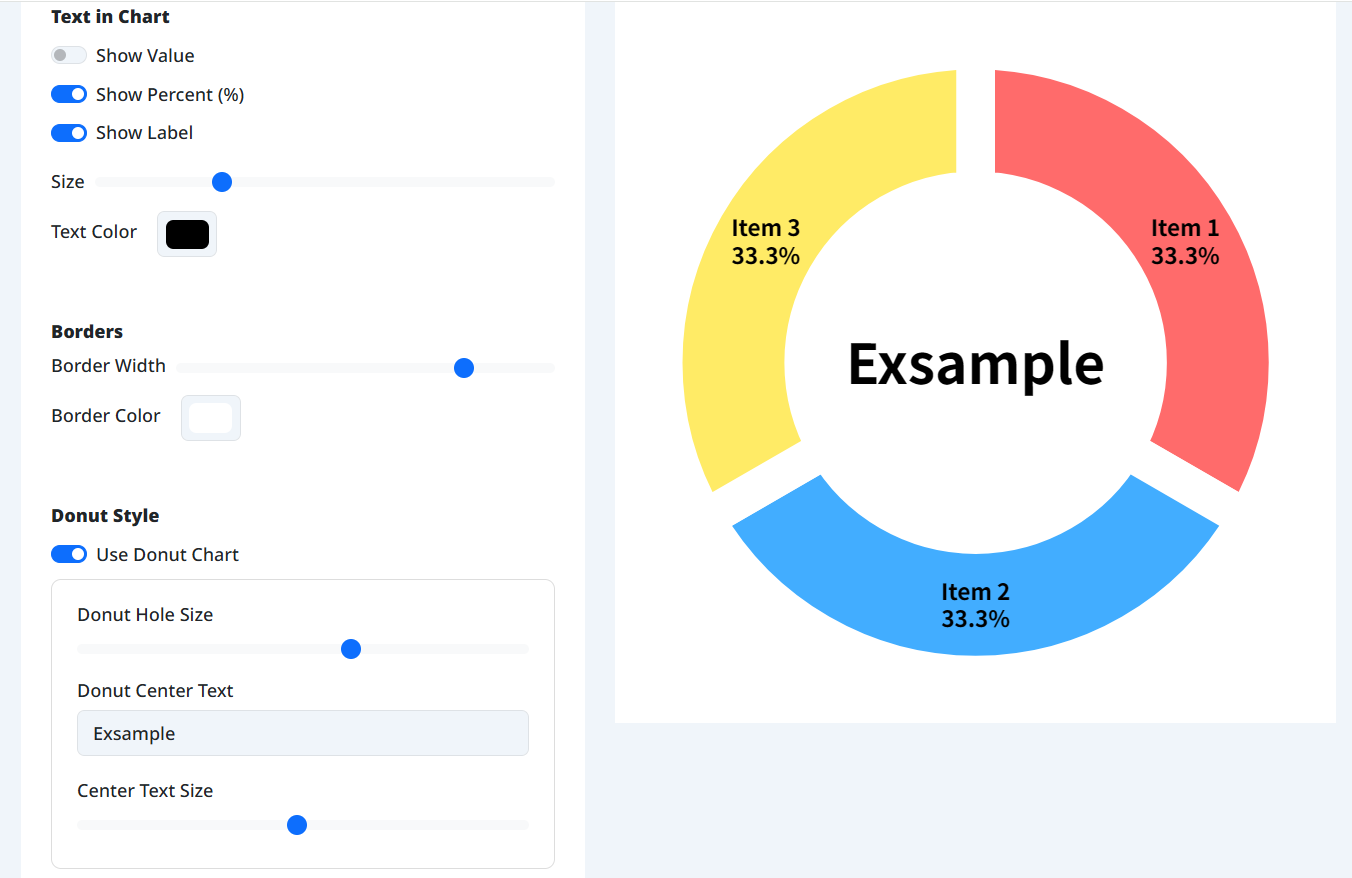
Task: Click the Donut Hole Size slider knob
Action: point(351,649)
